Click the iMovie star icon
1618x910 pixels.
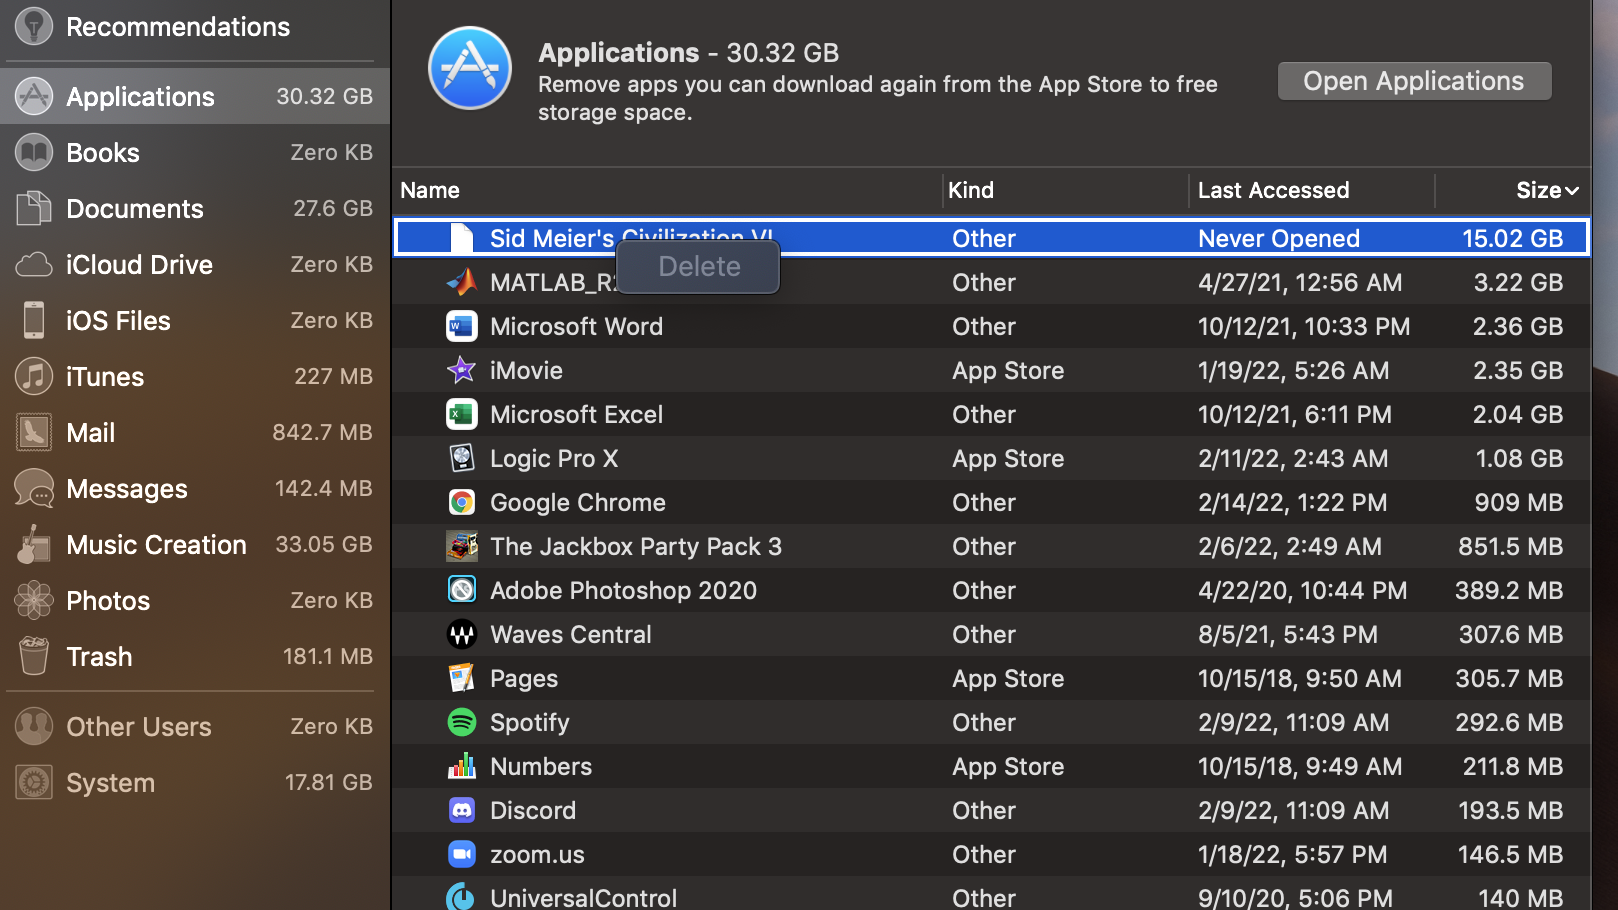(461, 370)
